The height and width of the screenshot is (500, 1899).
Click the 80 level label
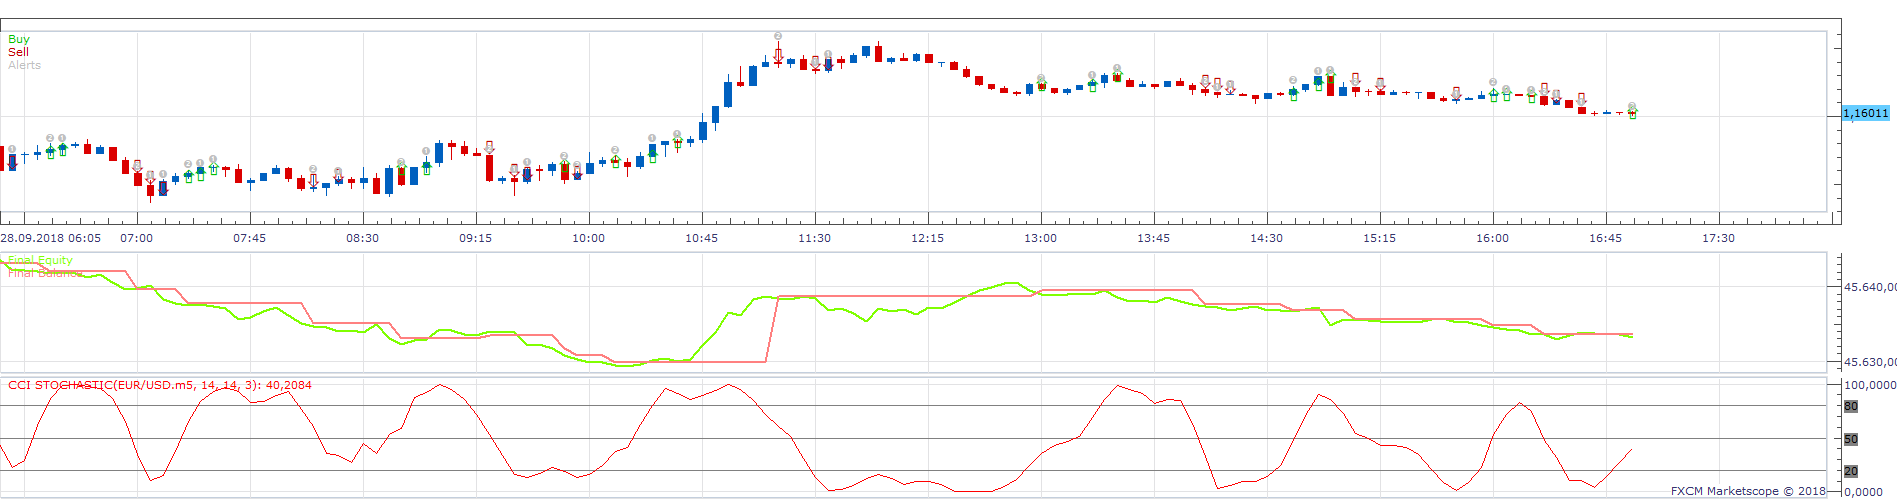click(1851, 406)
